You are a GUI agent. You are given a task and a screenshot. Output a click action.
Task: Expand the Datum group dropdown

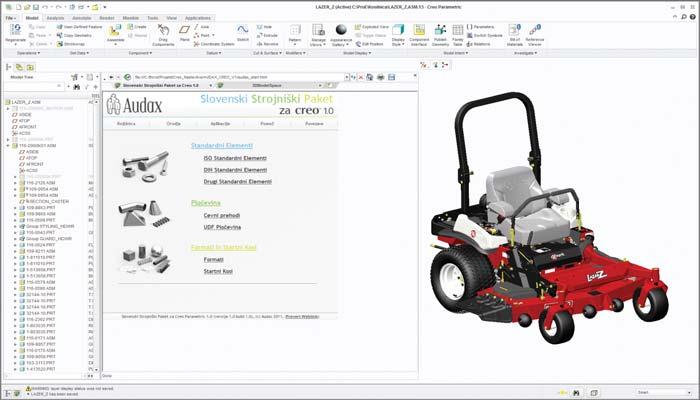pyautogui.click(x=213, y=53)
